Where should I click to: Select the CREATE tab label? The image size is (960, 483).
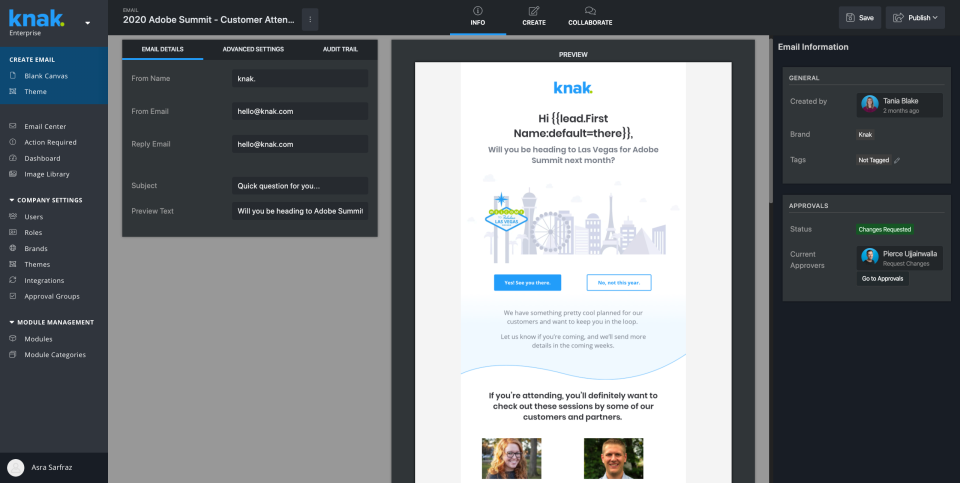click(534, 23)
